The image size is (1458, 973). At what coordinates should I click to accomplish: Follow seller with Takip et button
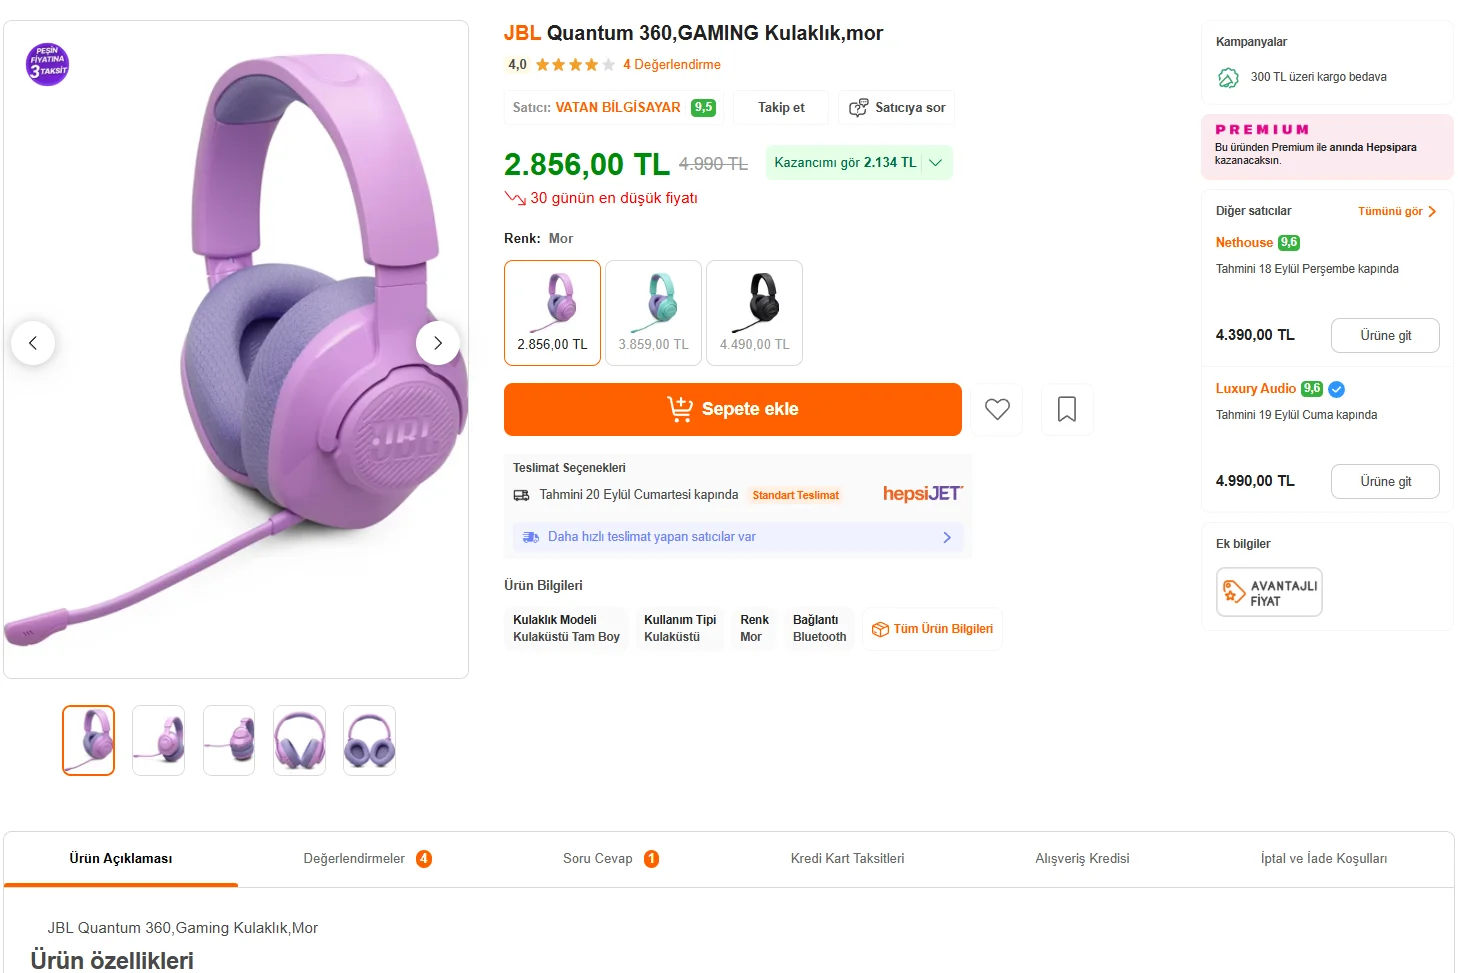point(781,108)
